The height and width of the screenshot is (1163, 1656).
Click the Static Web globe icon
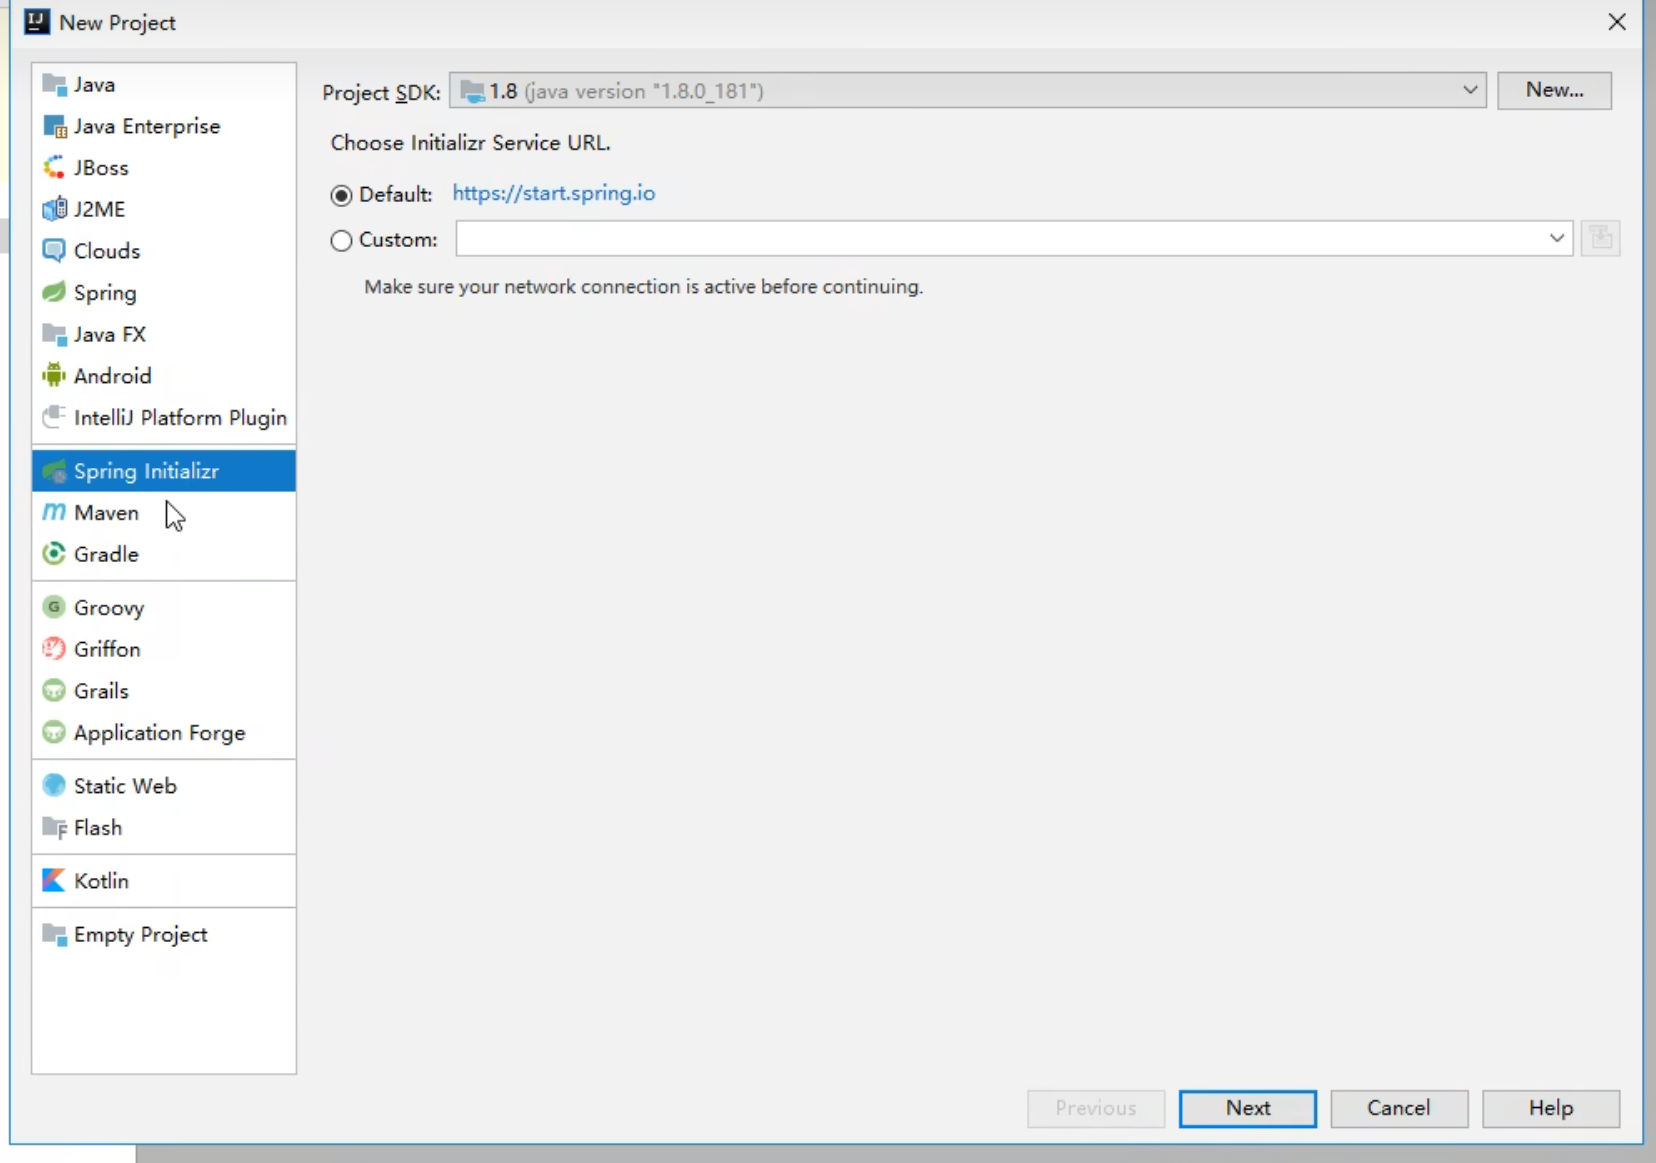[x=54, y=786]
